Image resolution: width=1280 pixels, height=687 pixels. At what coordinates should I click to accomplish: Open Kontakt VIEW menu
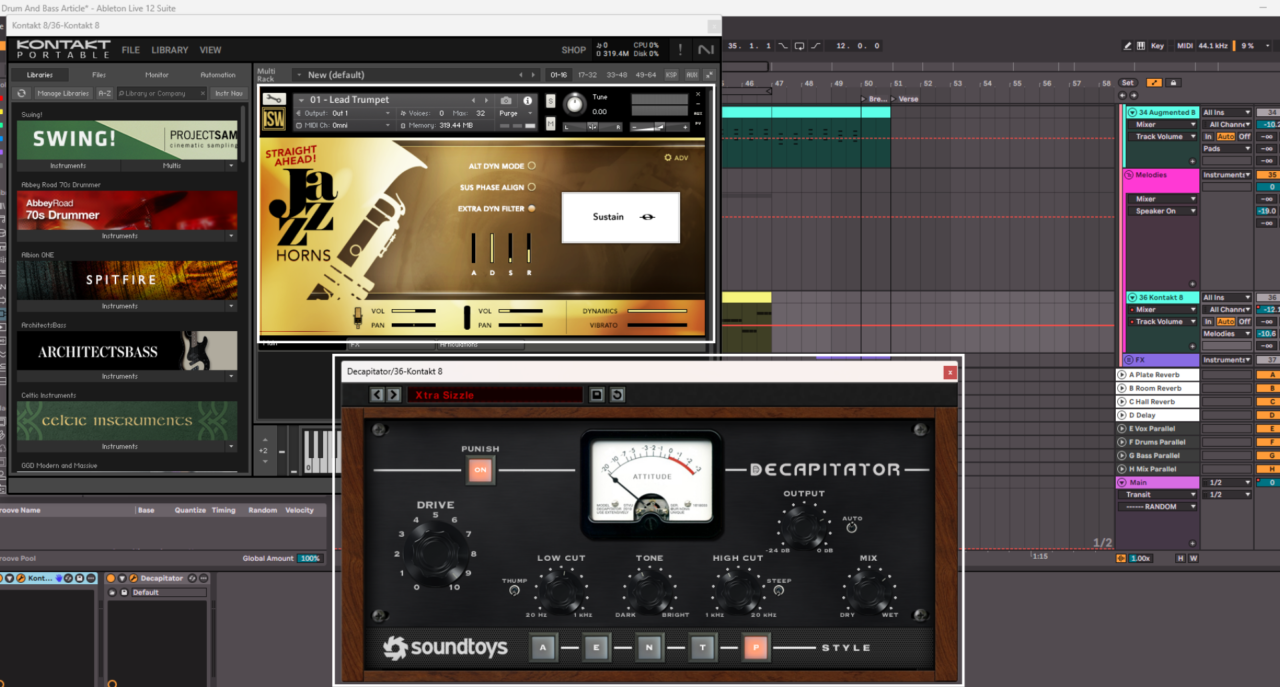(210, 50)
